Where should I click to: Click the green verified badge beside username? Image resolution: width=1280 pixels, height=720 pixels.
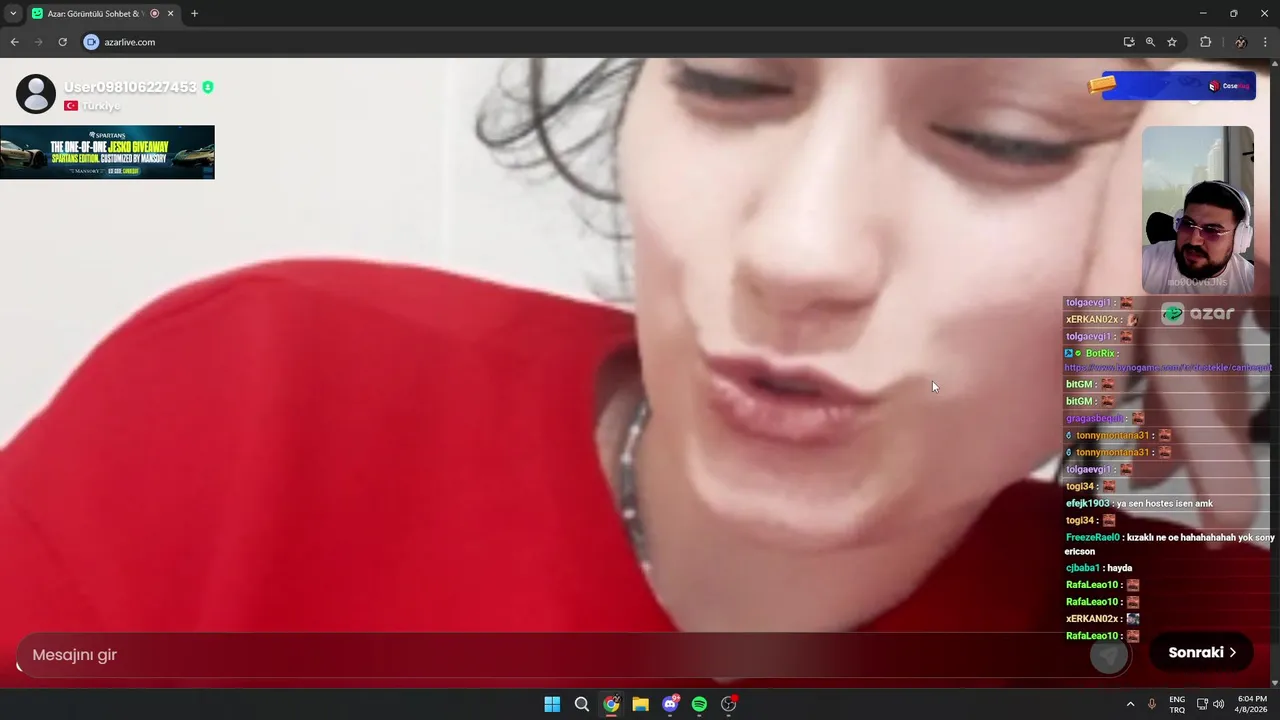click(208, 87)
